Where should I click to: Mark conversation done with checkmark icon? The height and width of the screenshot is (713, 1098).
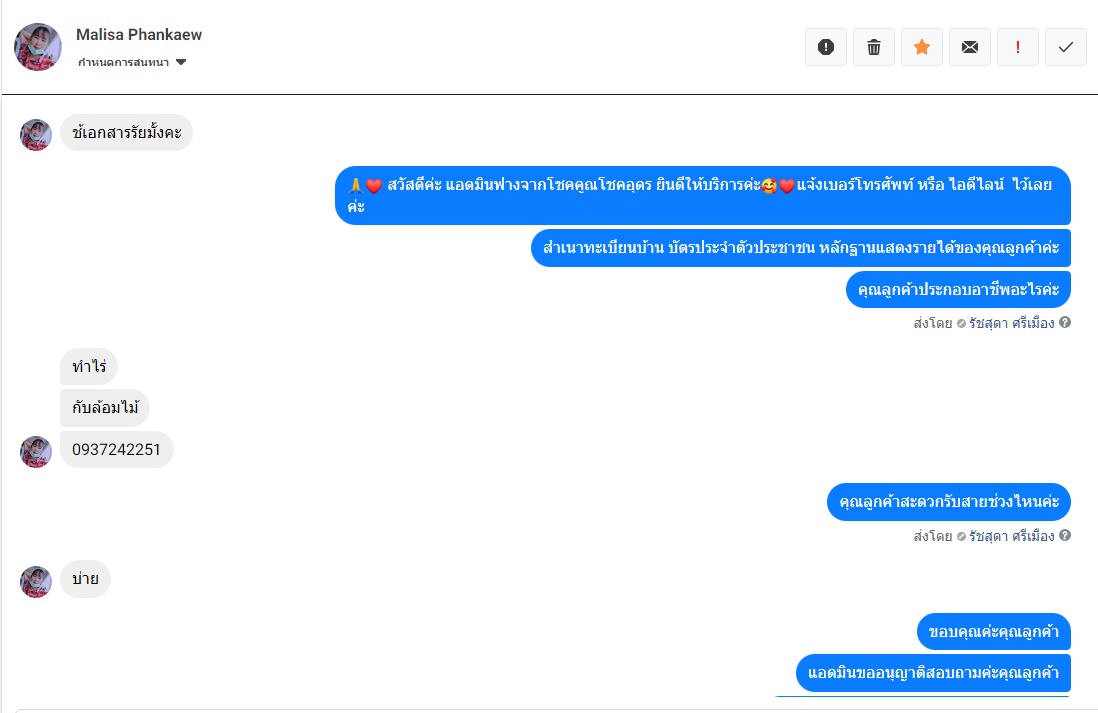(x=1066, y=47)
